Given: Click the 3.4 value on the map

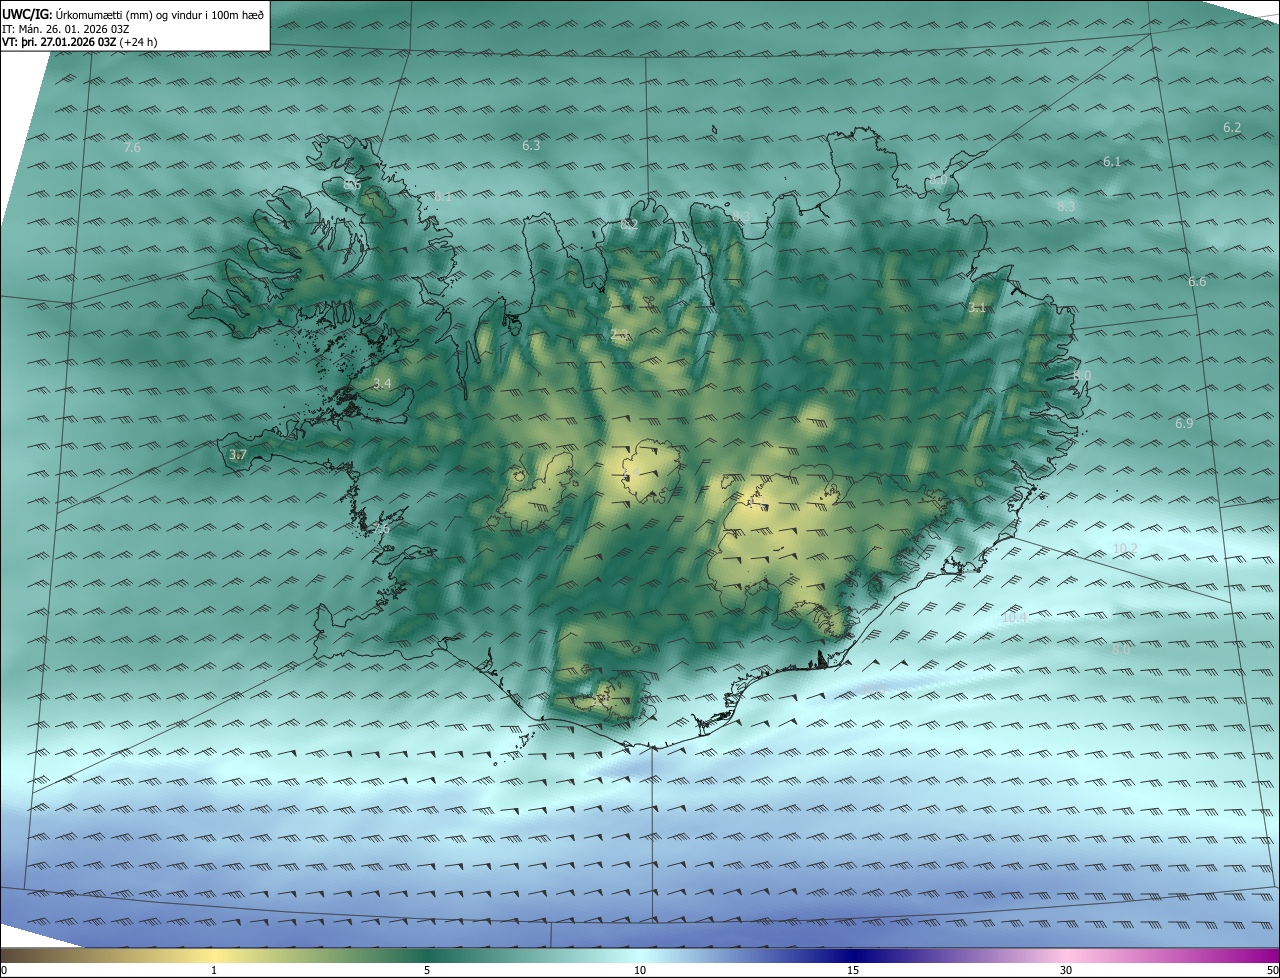Looking at the screenshot, I should tap(382, 384).
